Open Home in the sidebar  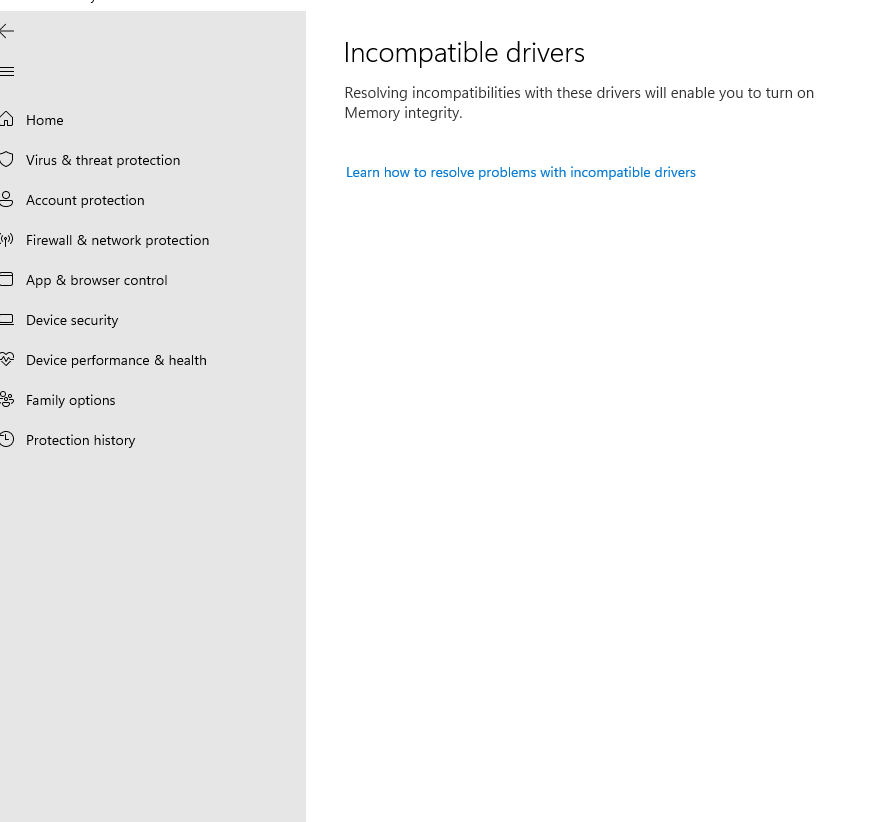click(x=44, y=120)
